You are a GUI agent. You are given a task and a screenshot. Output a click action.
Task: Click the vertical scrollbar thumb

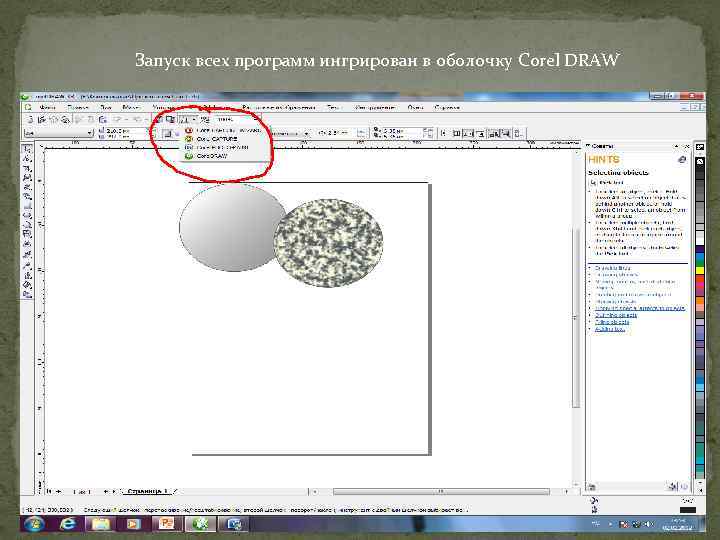(575, 318)
